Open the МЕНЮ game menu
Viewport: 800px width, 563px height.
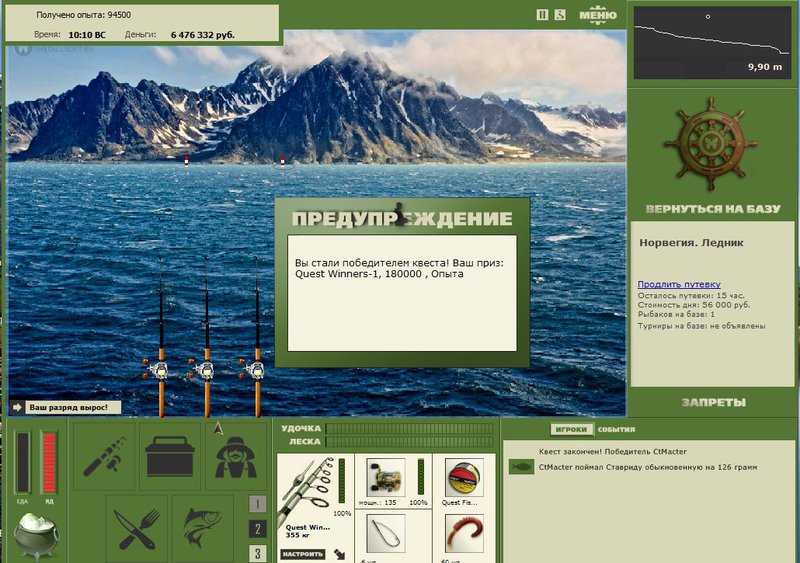point(597,14)
